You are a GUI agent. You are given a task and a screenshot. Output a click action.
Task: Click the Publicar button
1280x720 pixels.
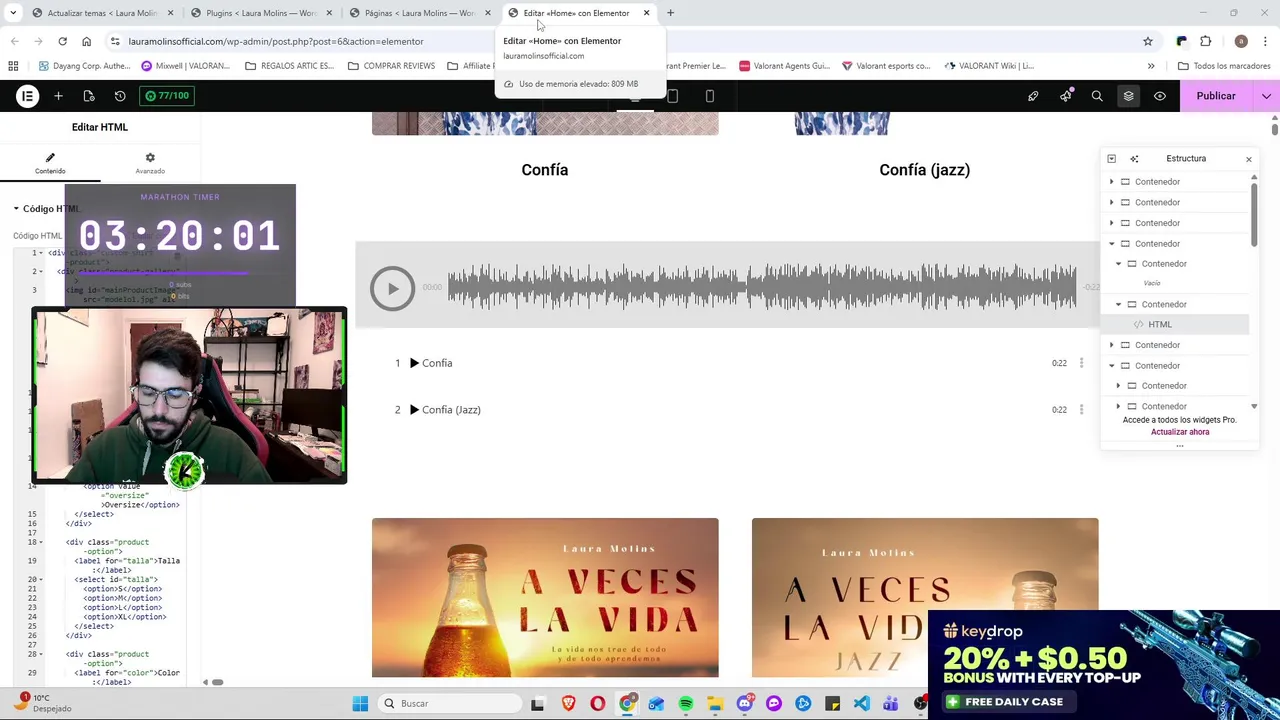(x=1216, y=96)
